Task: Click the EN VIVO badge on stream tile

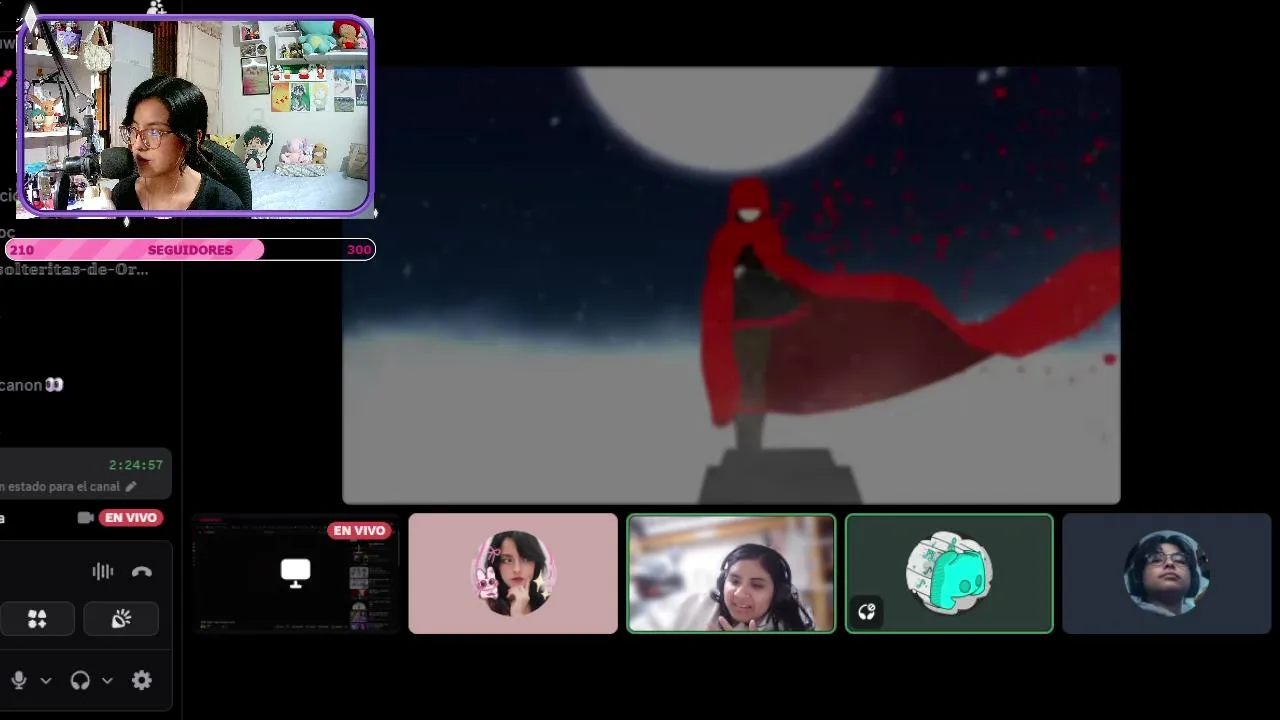Action: point(359,530)
